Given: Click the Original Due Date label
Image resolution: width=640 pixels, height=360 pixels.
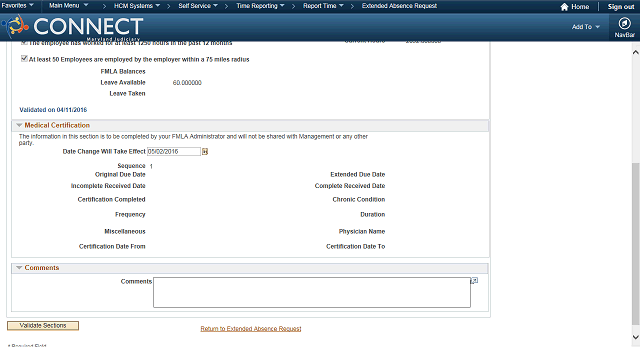Looking at the screenshot, I should point(120,174).
